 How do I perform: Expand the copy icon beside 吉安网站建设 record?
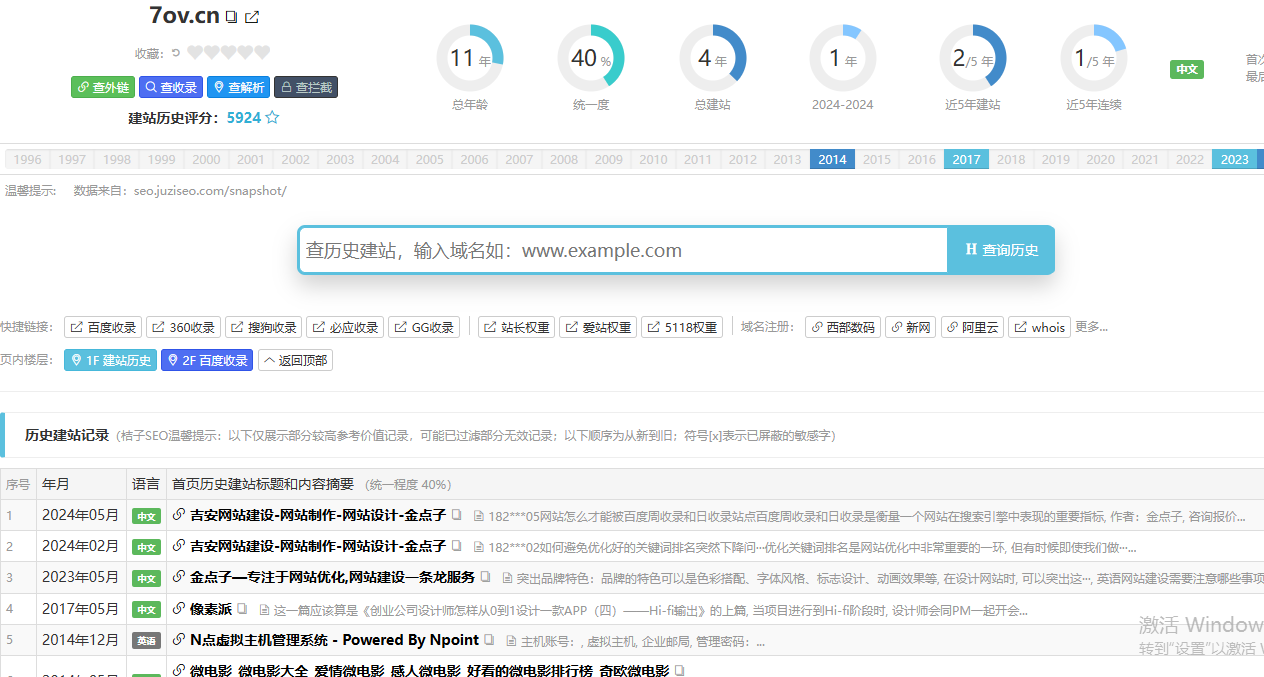[x=455, y=516]
